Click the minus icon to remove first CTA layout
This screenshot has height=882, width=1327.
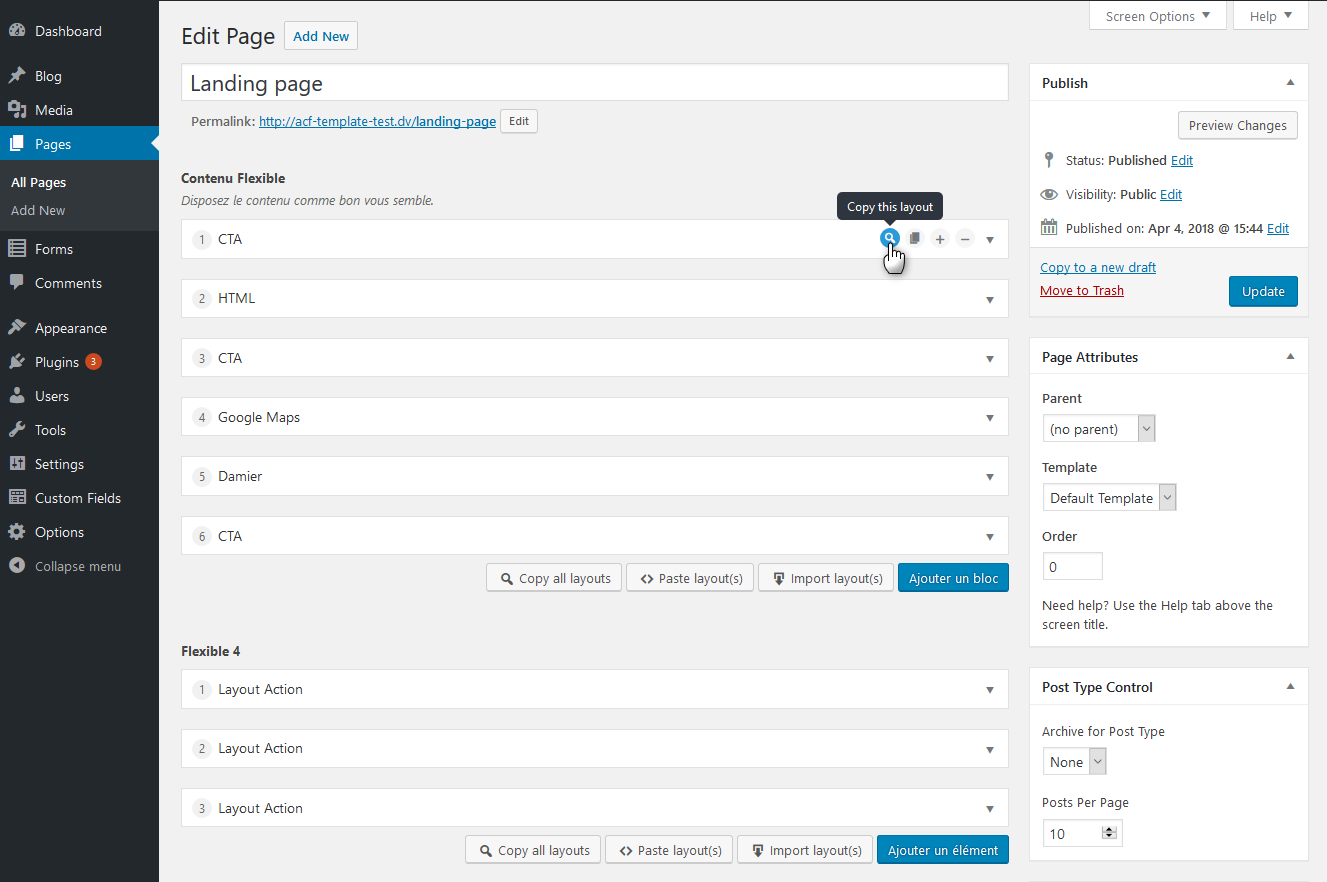(965, 239)
